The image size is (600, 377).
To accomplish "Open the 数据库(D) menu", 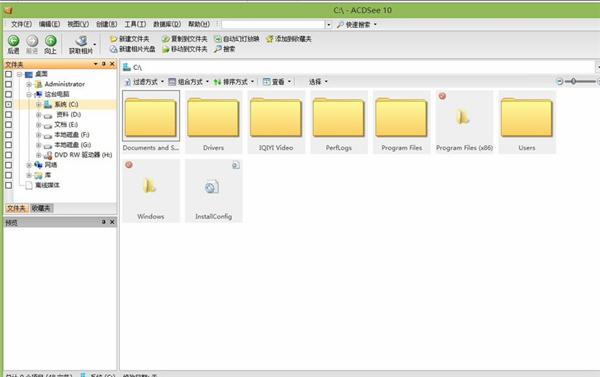I will pyautogui.click(x=167, y=24).
